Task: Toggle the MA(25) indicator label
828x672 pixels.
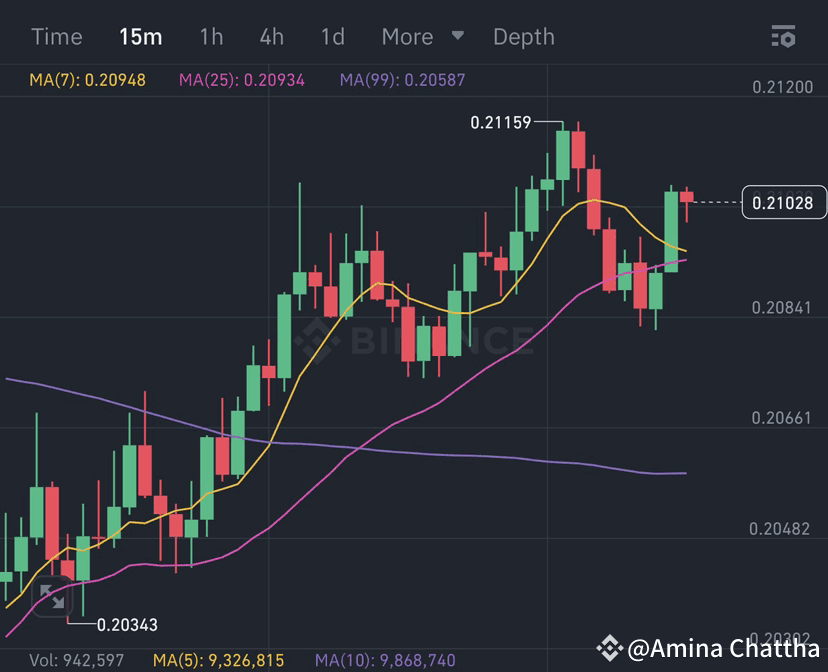Action: [240, 79]
